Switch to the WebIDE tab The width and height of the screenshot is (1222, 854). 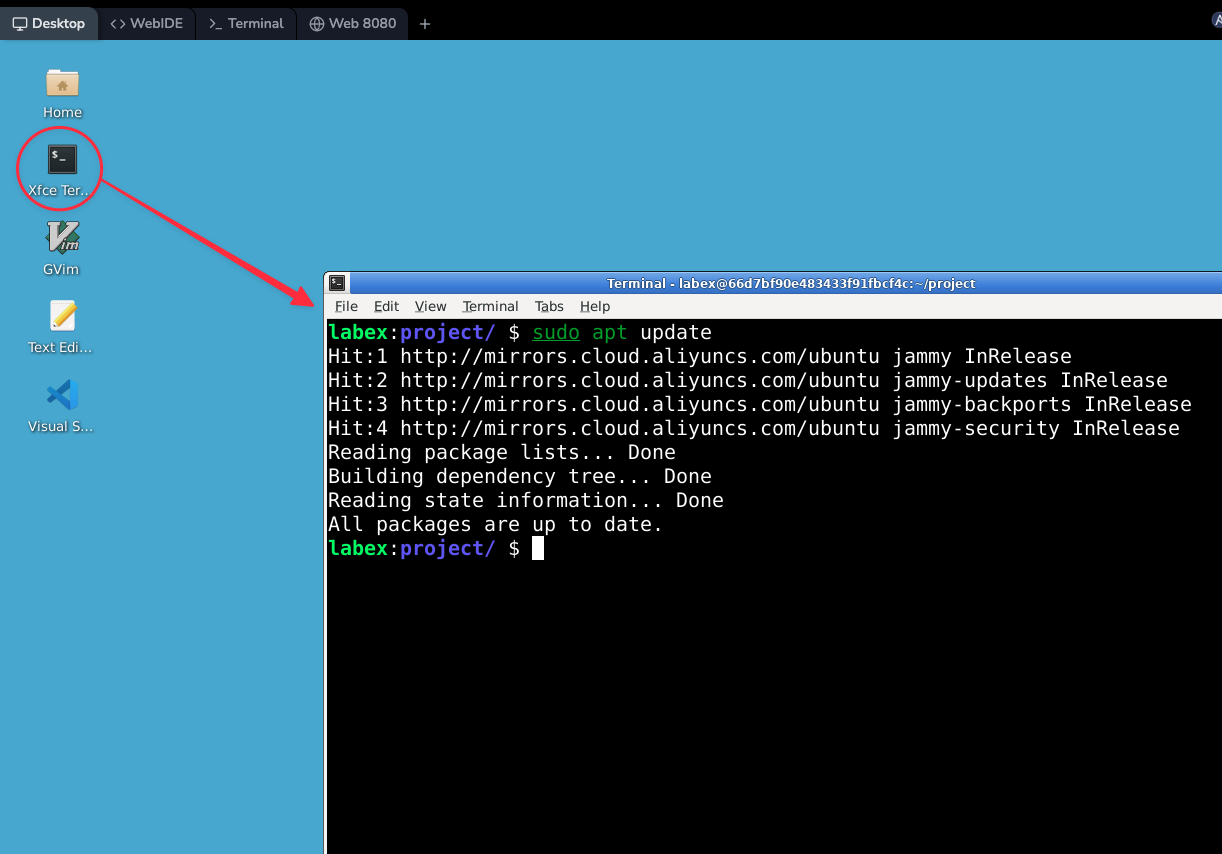pyautogui.click(x=146, y=23)
